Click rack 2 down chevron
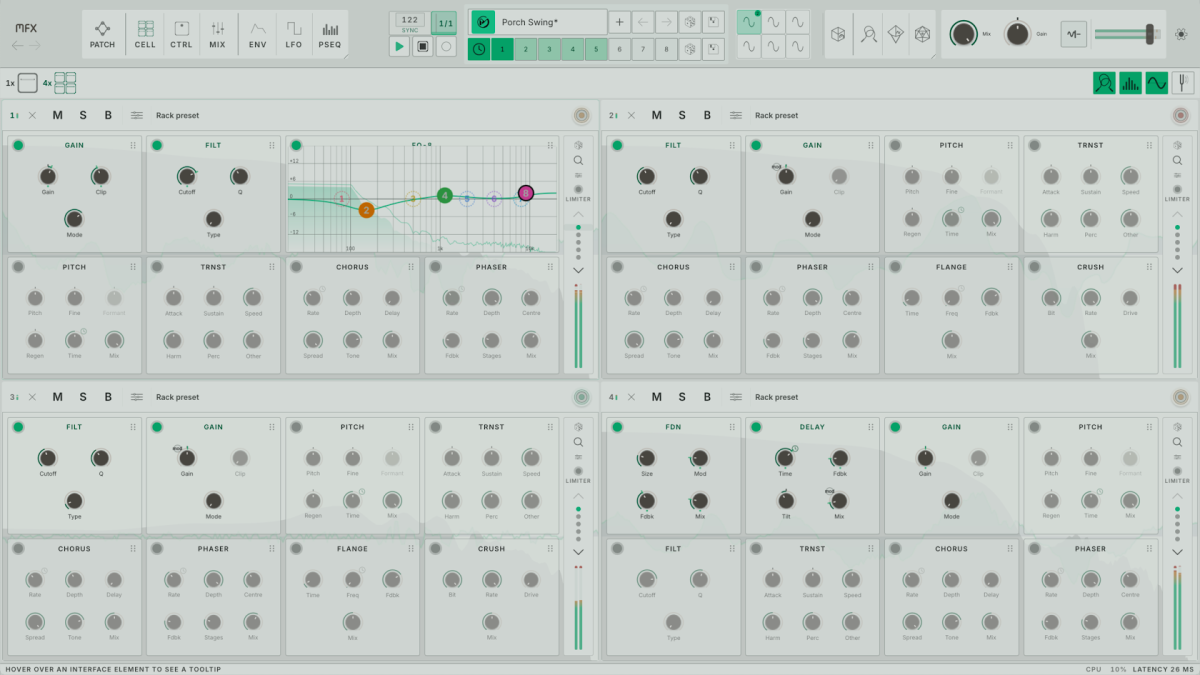 tap(1177, 270)
